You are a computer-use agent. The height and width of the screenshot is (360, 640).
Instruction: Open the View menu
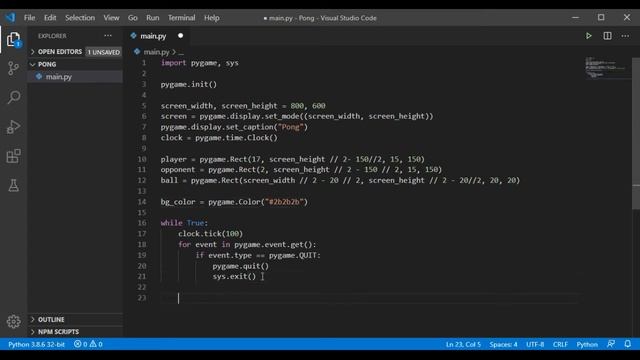111,18
